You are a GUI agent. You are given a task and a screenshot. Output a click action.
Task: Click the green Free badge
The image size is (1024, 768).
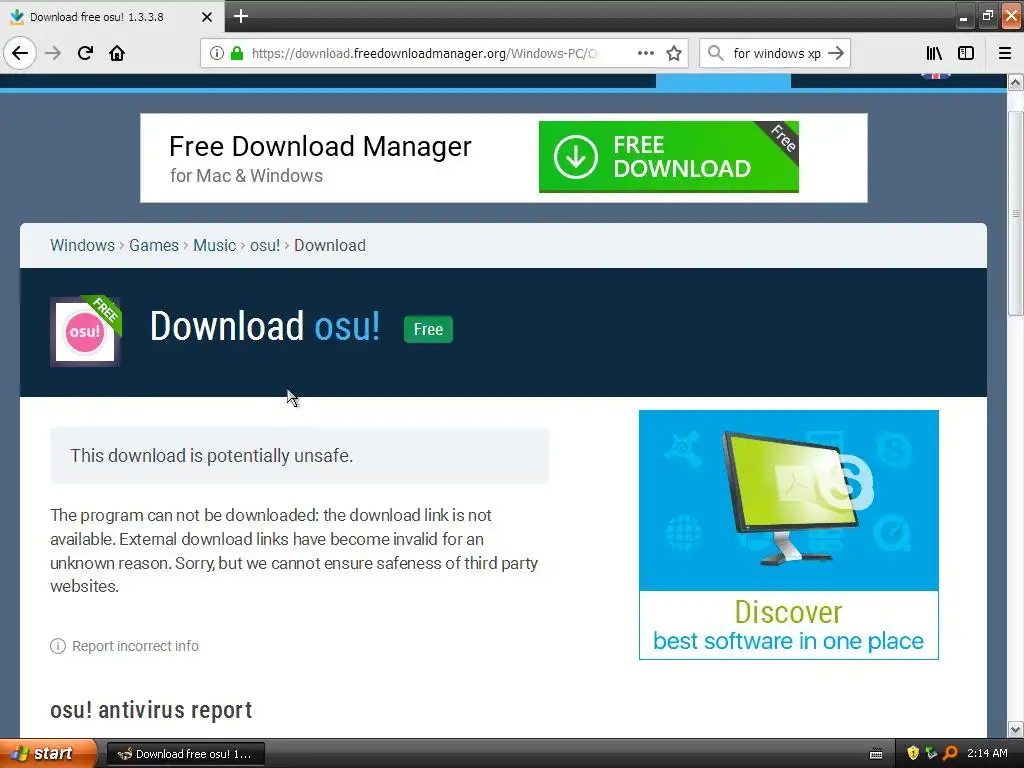coord(428,329)
